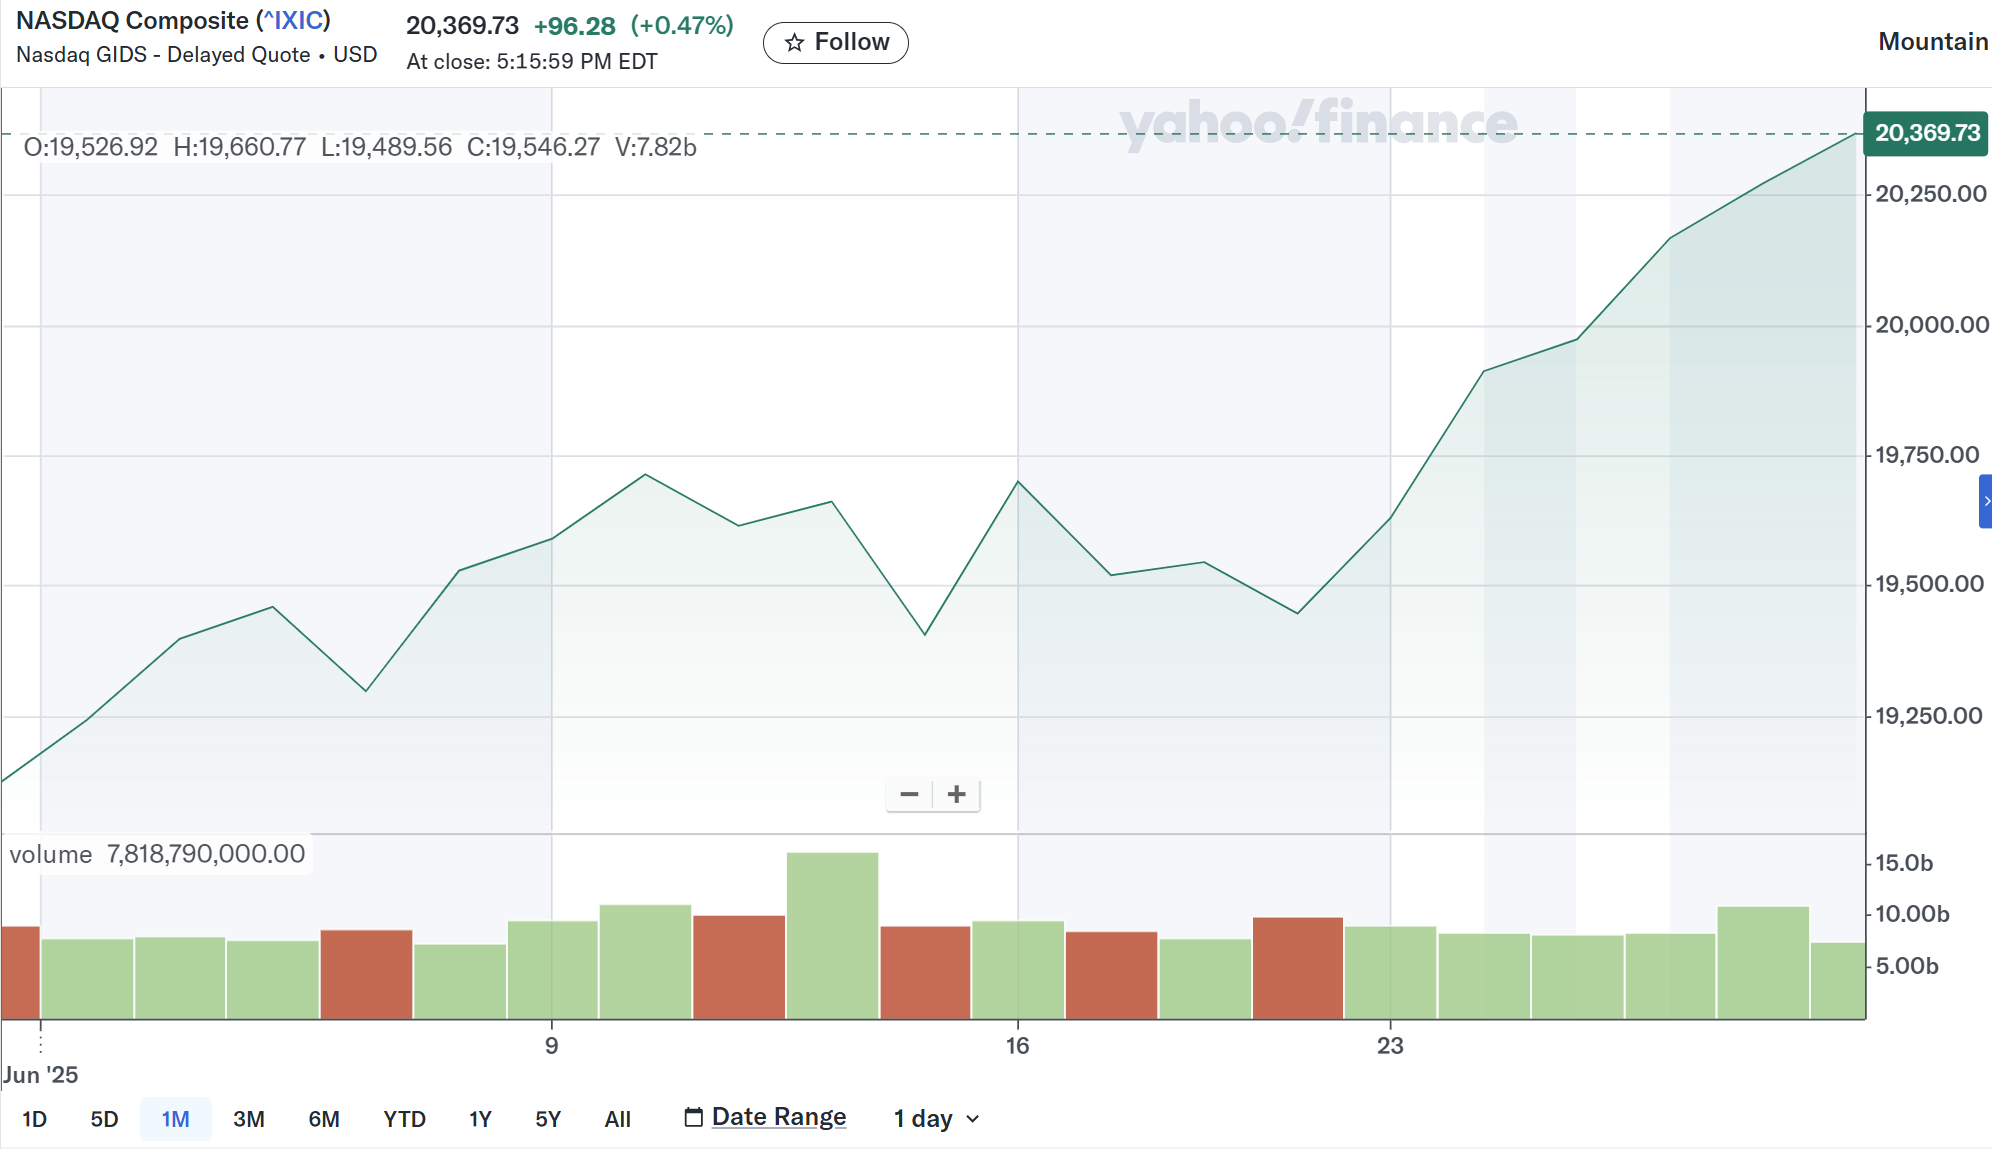Click the O:19,526.92 open value
The width and height of the screenshot is (1992, 1149).
click(x=91, y=147)
